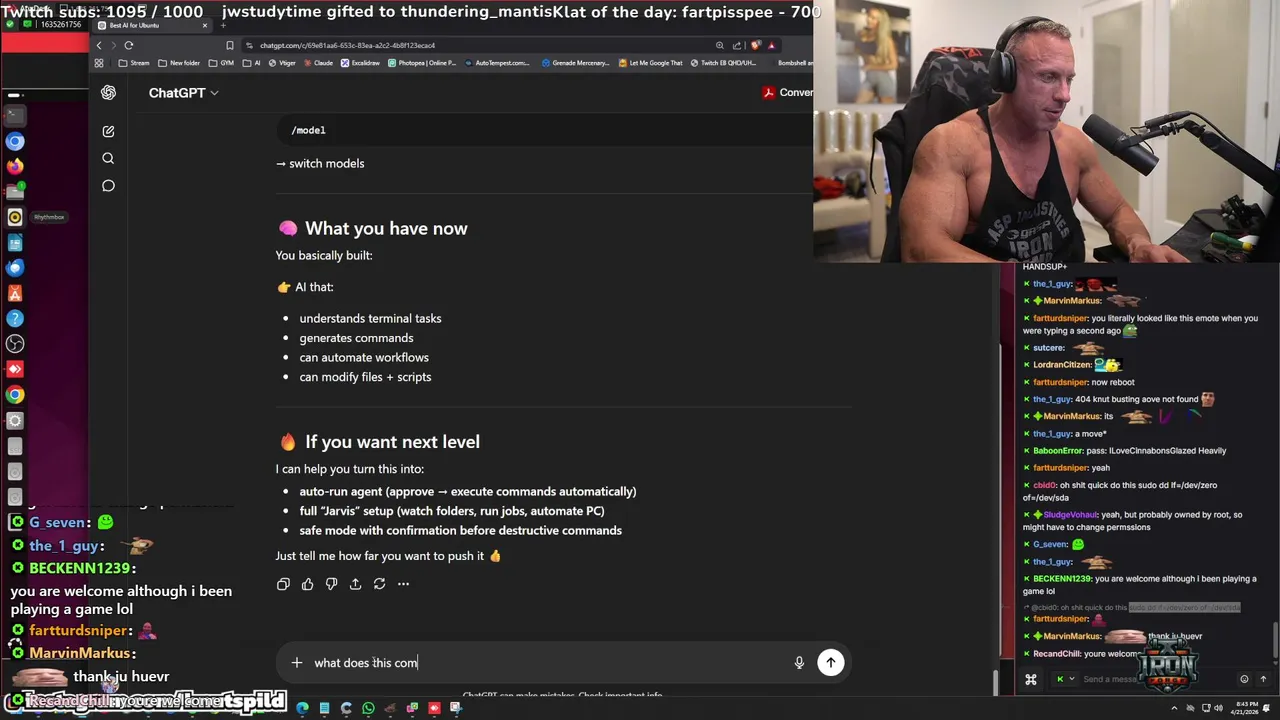Image resolution: width=1280 pixels, height=720 pixels.
Task: Start a new chat from sidebar
Action: [x=108, y=131]
